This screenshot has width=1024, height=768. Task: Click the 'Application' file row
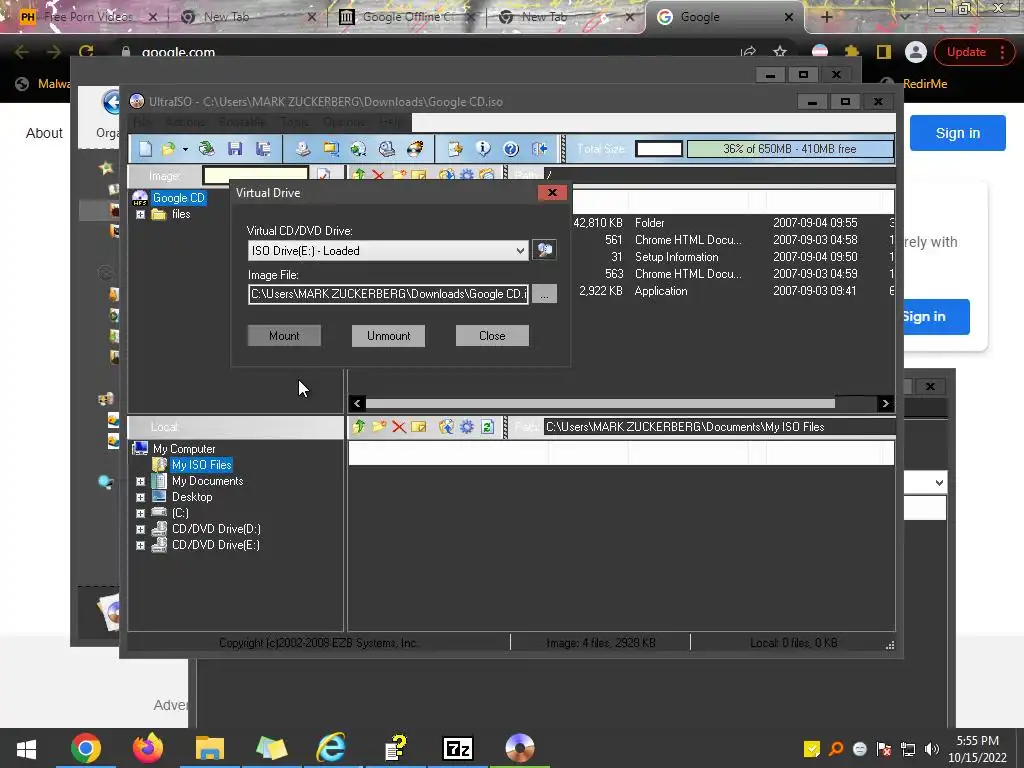[731, 291]
